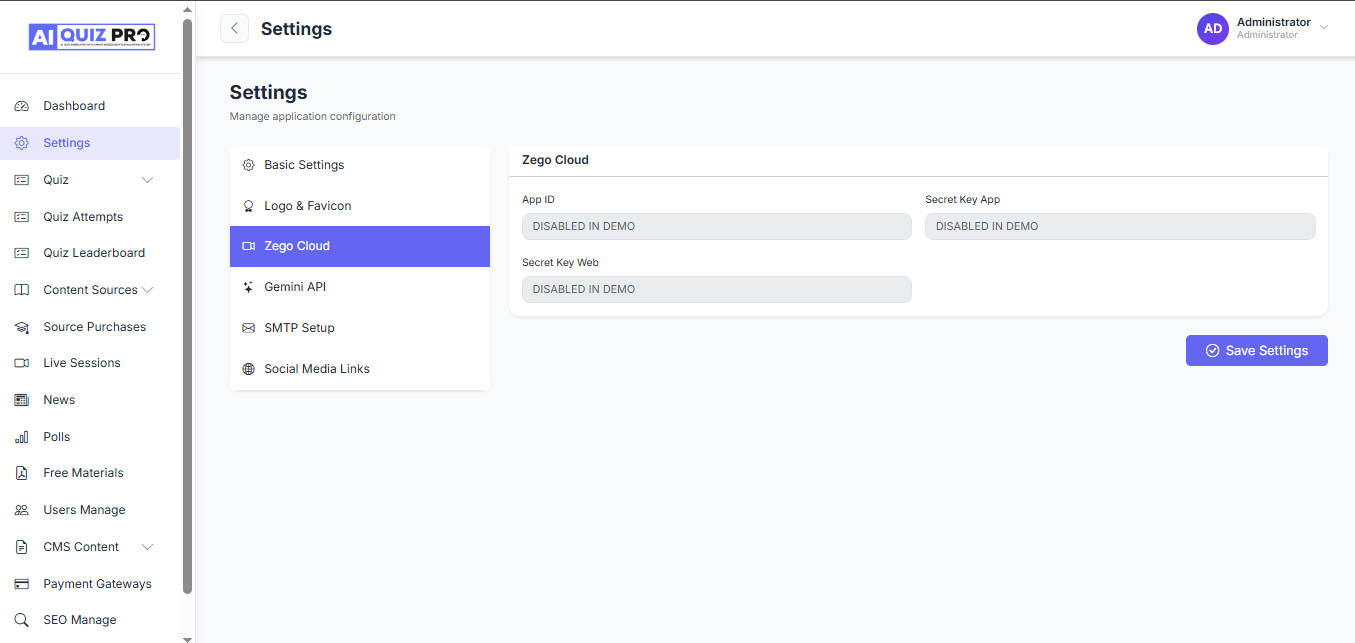Expand the CMS Content chevron
This screenshot has width=1355, height=643.
pyautogui.click(x=148, y=547)
